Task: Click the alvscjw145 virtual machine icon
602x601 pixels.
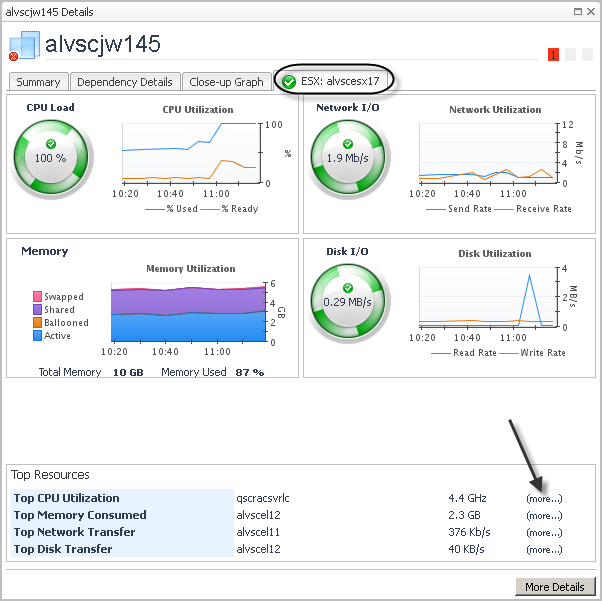Action: 24,46
